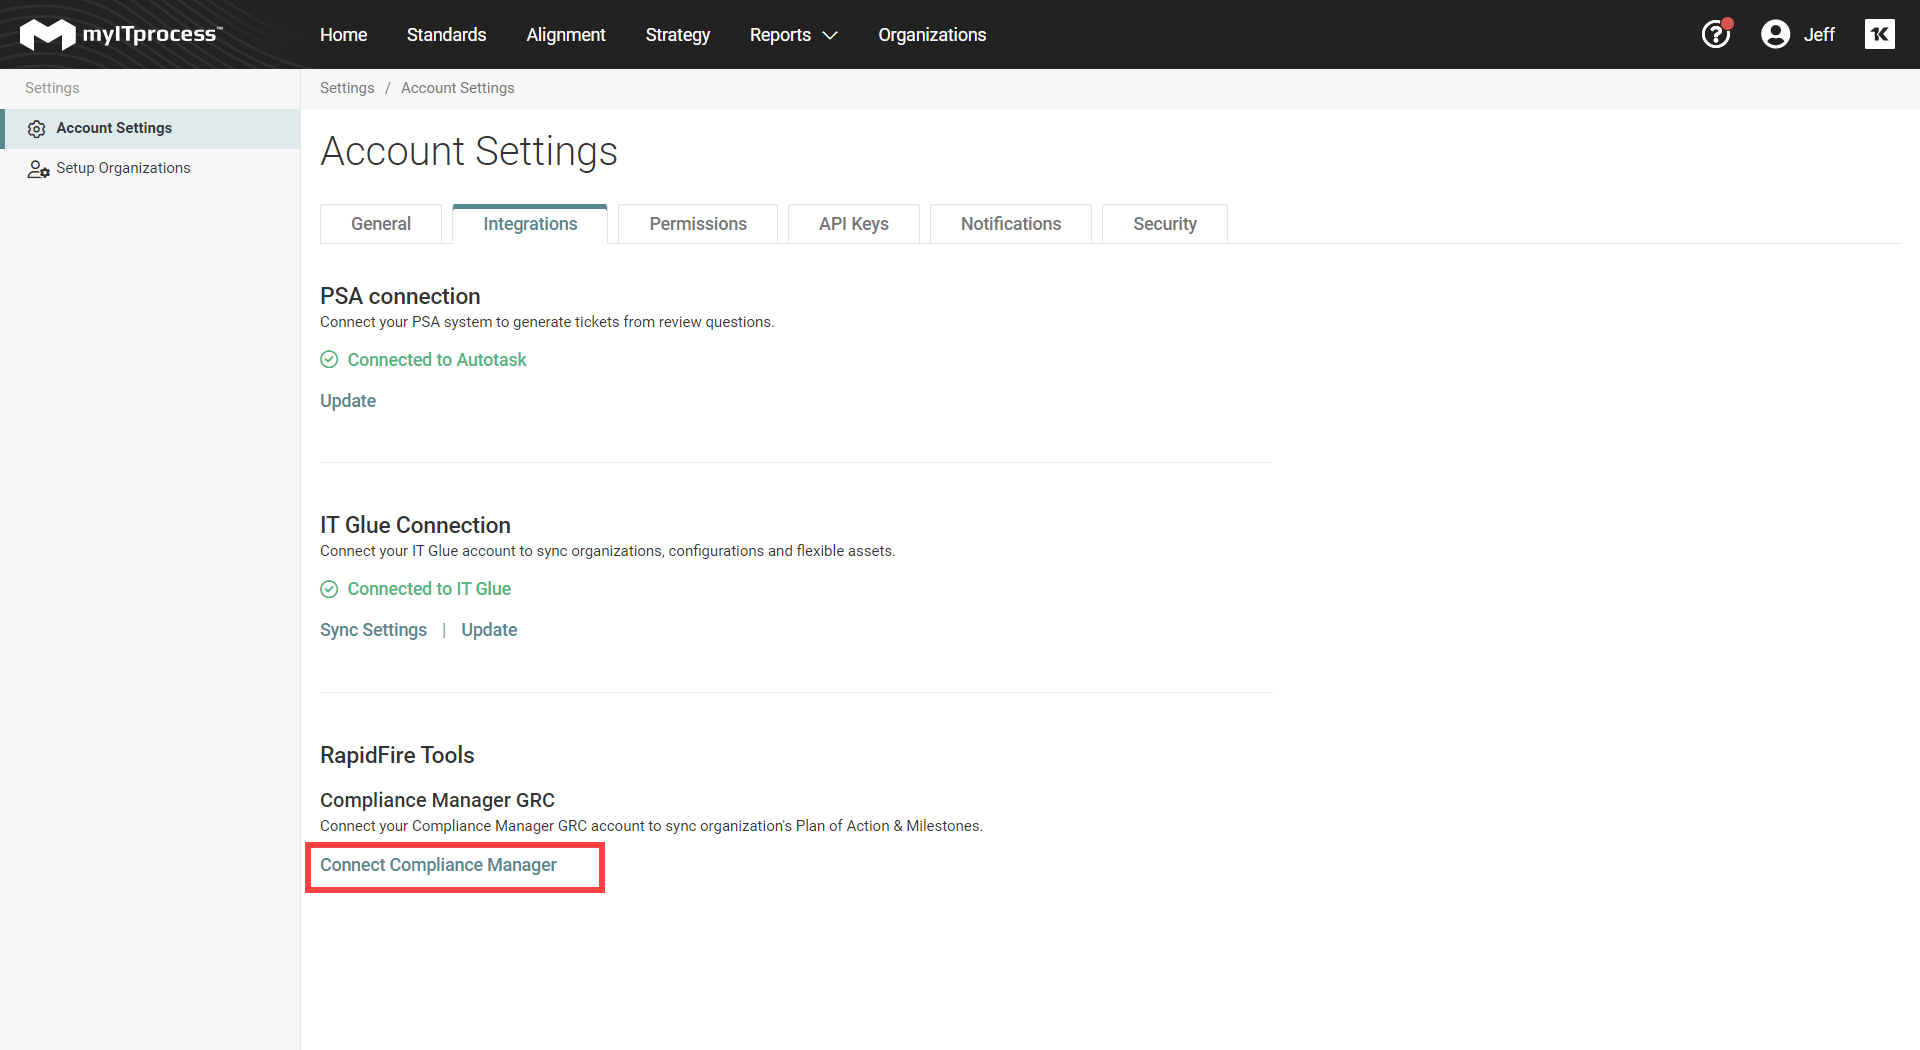Click the 'IT Glue Connection' heading
The image size is (1920, 1050).
click(x=415, y=525)
